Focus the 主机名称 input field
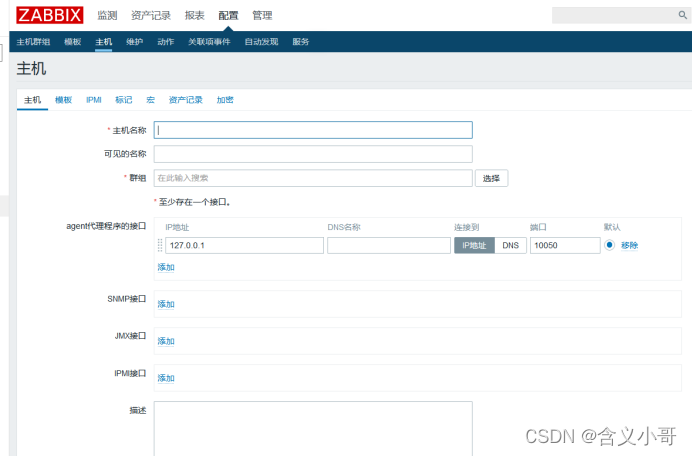 [313, 130]
